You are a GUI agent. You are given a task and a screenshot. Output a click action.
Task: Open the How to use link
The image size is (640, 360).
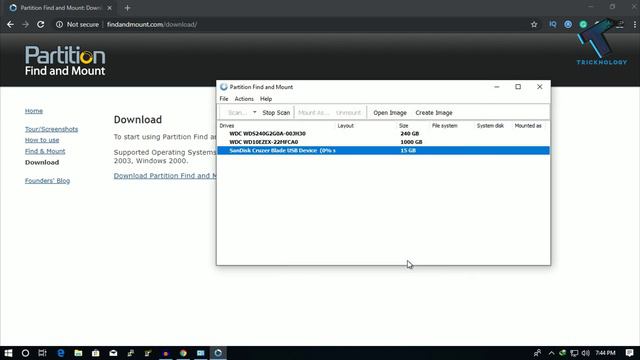tap(42, 140)
